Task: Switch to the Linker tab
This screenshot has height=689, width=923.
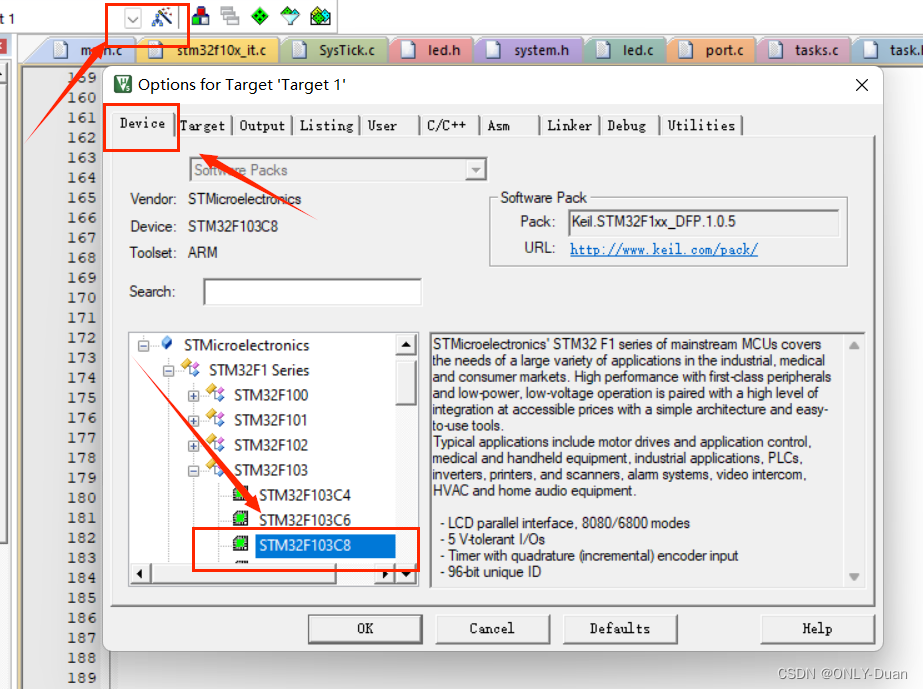Action: [569, 126]
